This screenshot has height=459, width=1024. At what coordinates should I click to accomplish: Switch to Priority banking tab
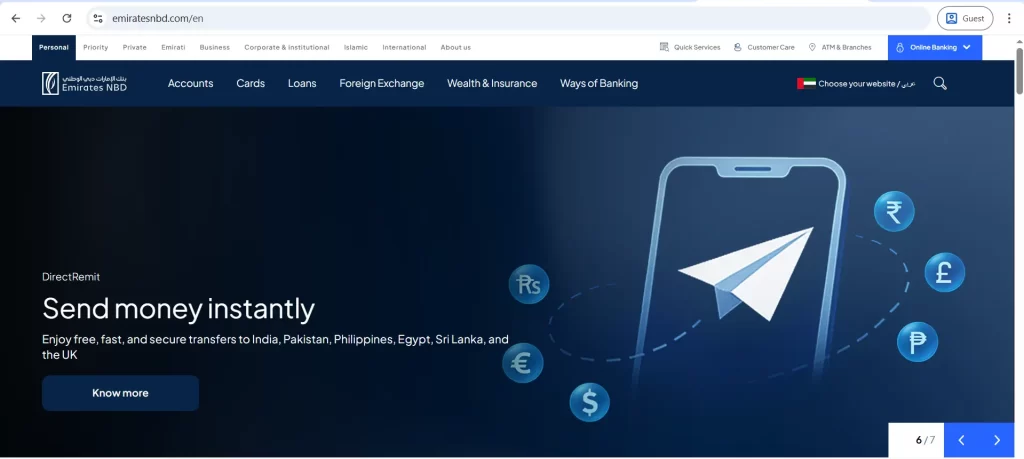point(95,48)
